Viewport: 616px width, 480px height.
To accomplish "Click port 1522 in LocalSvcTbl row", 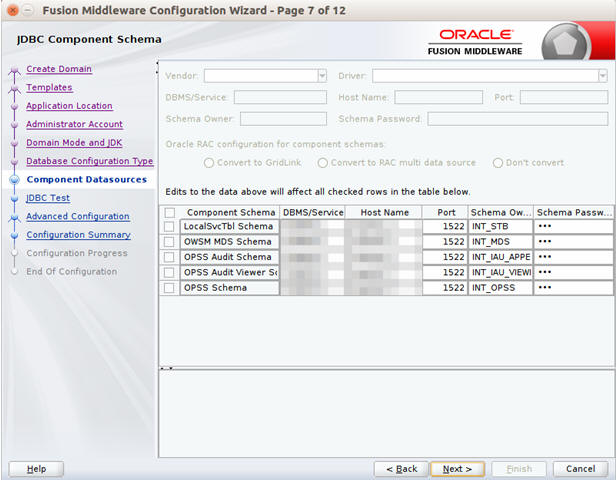I will [445, 227].
